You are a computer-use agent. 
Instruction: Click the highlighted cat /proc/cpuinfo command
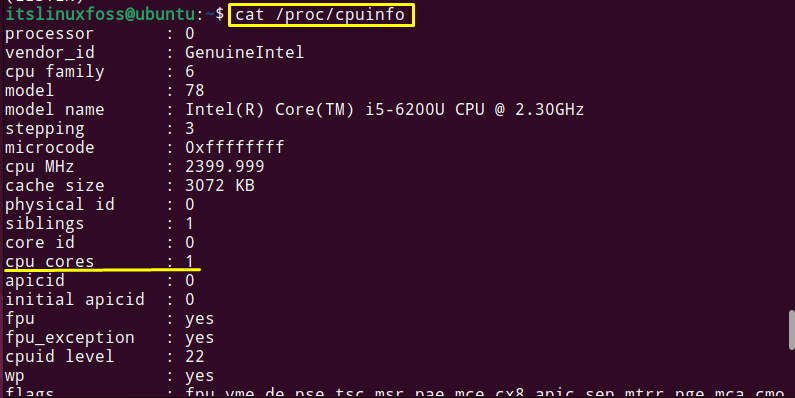pos(321,15)
